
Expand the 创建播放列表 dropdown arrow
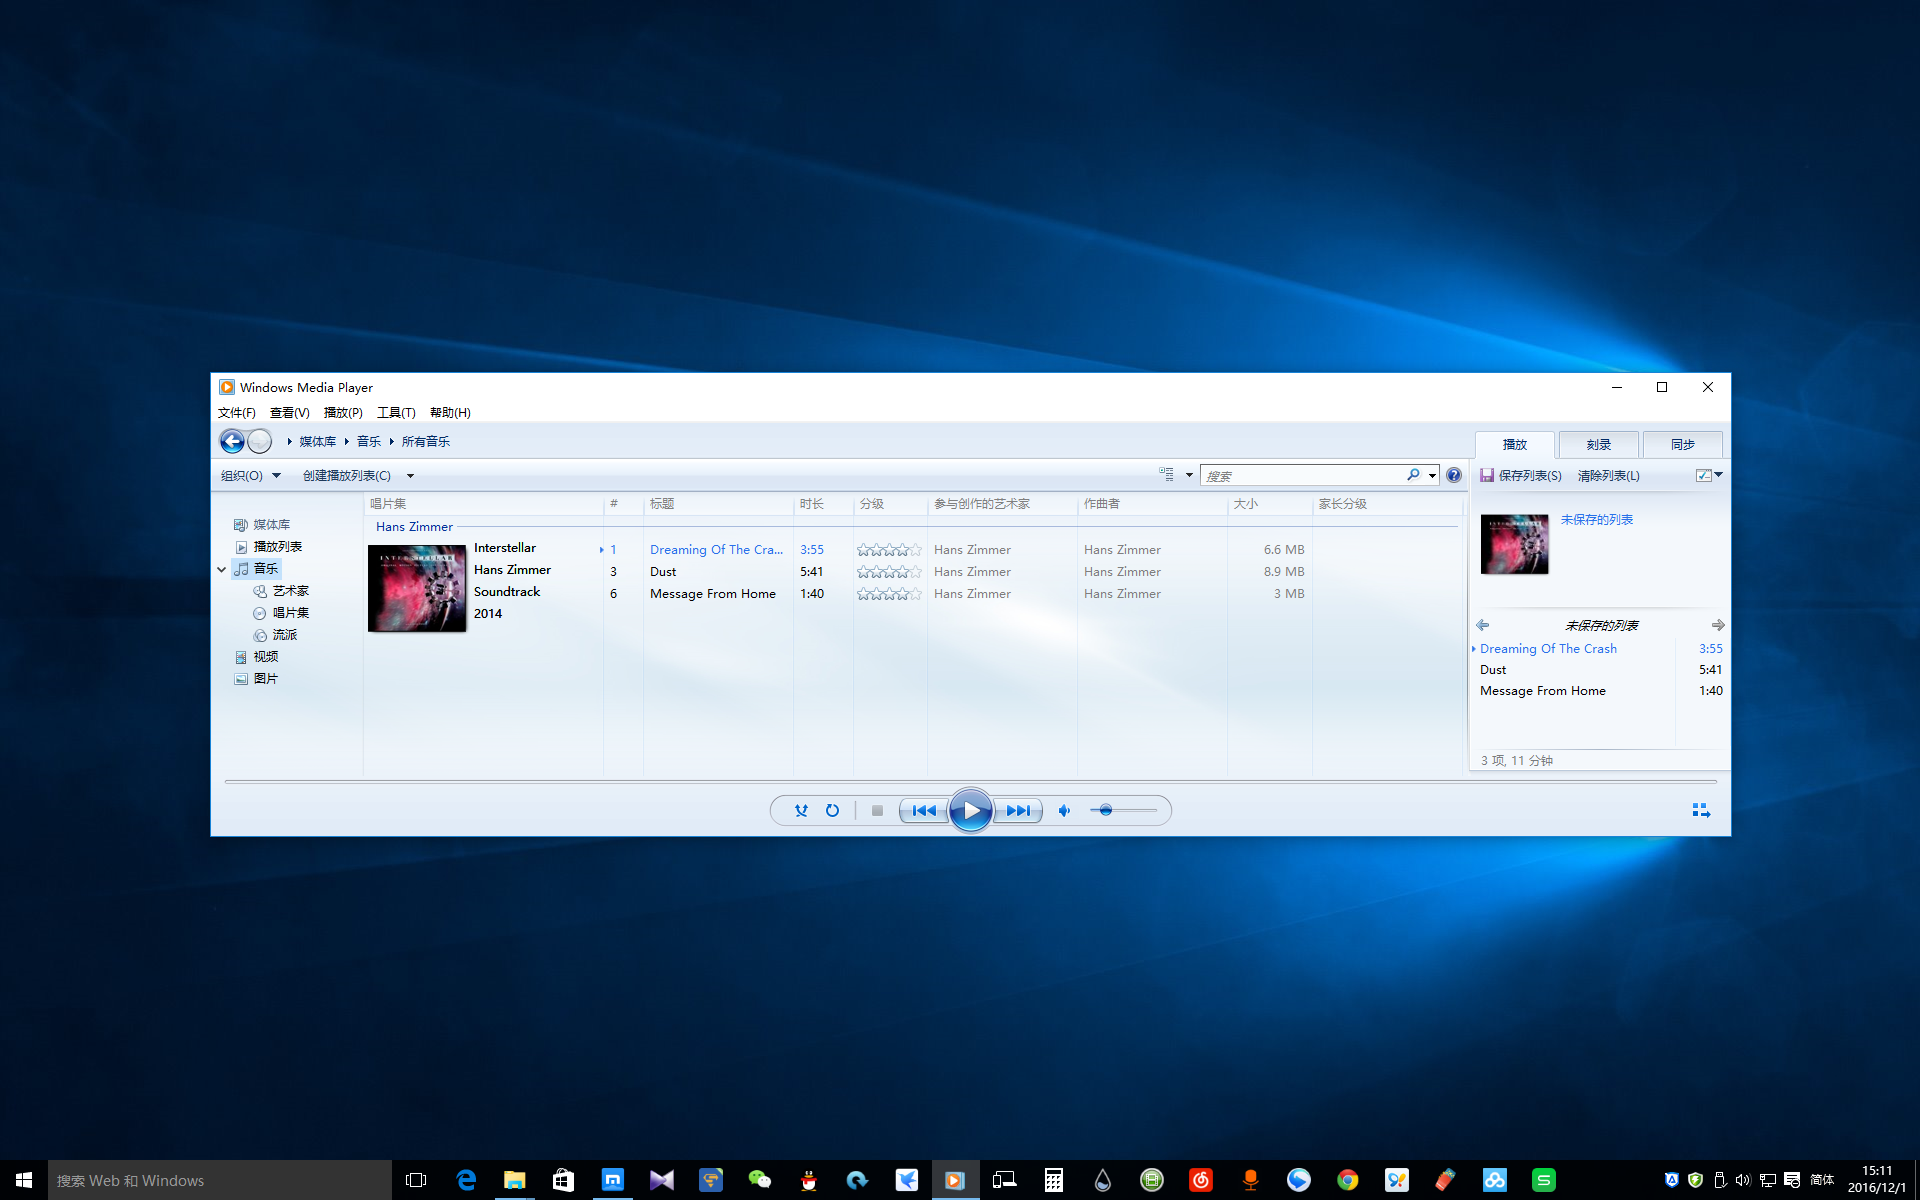[x=410, y=476]
